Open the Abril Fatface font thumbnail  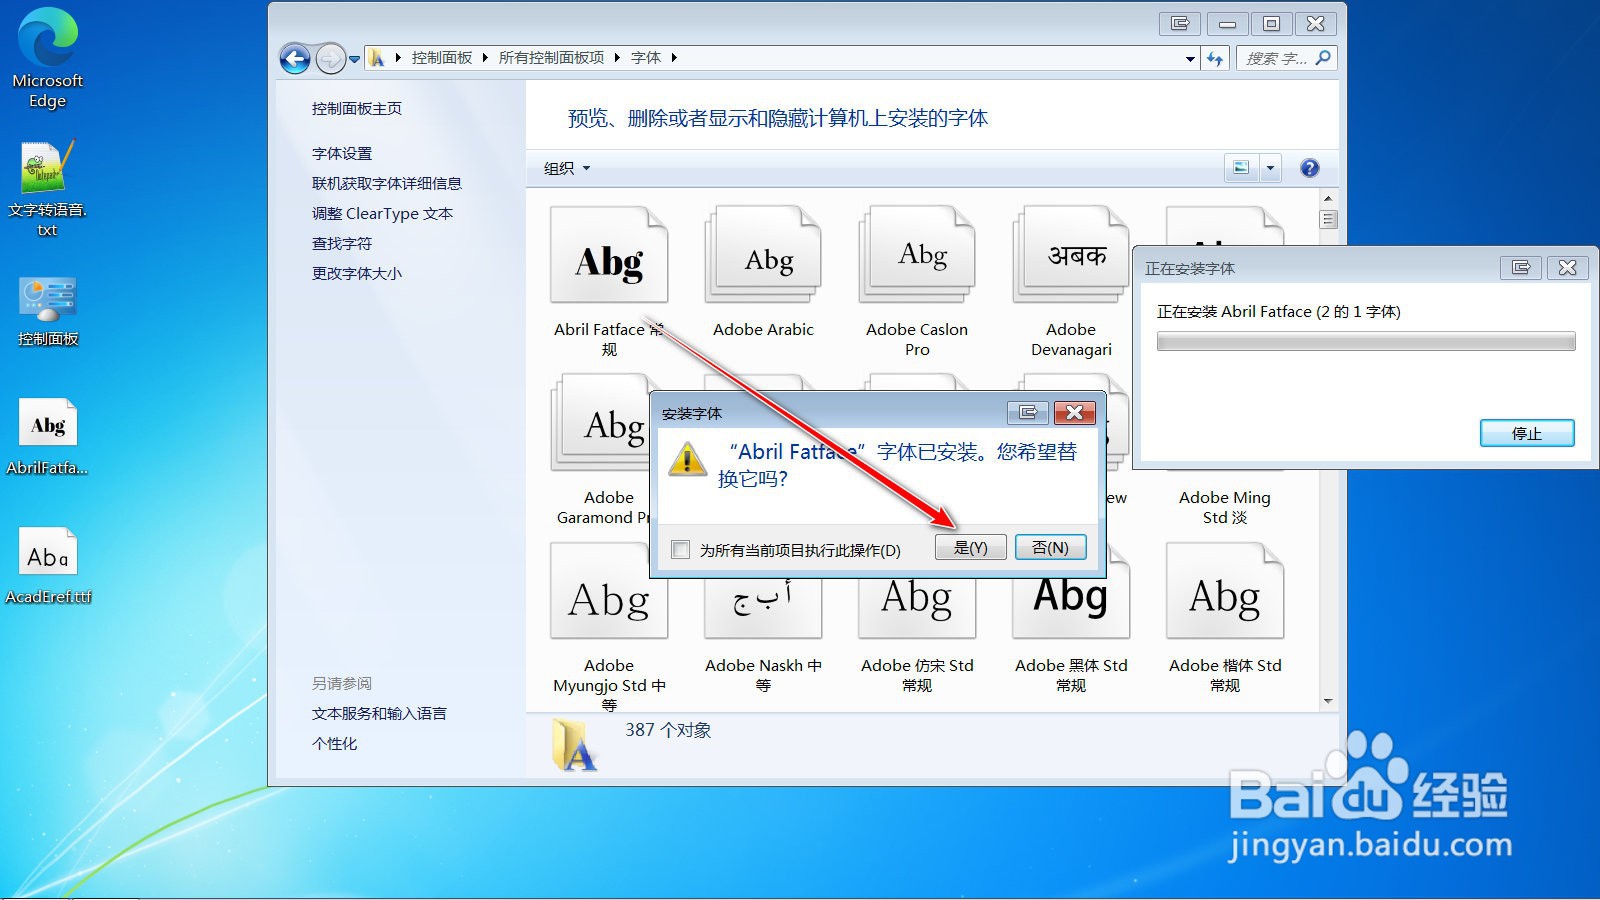(609, 256)
